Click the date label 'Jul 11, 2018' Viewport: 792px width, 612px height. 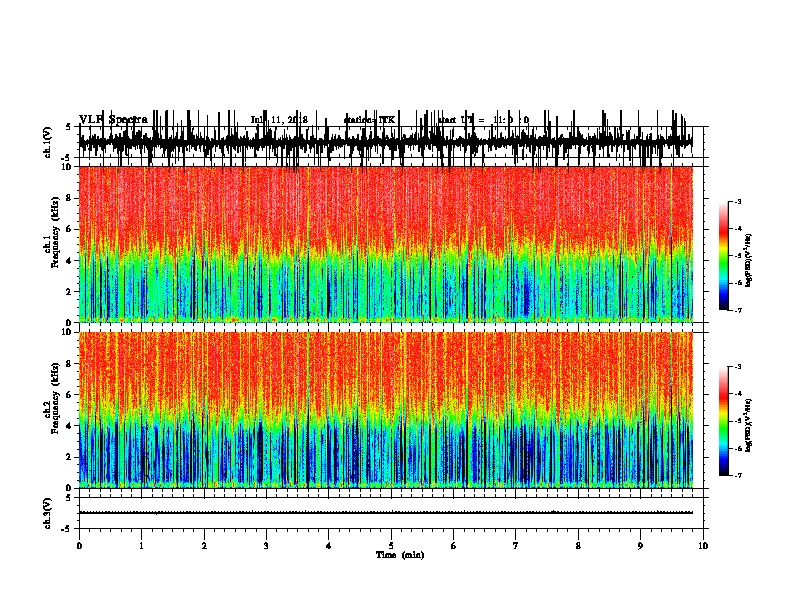point(279,120)
